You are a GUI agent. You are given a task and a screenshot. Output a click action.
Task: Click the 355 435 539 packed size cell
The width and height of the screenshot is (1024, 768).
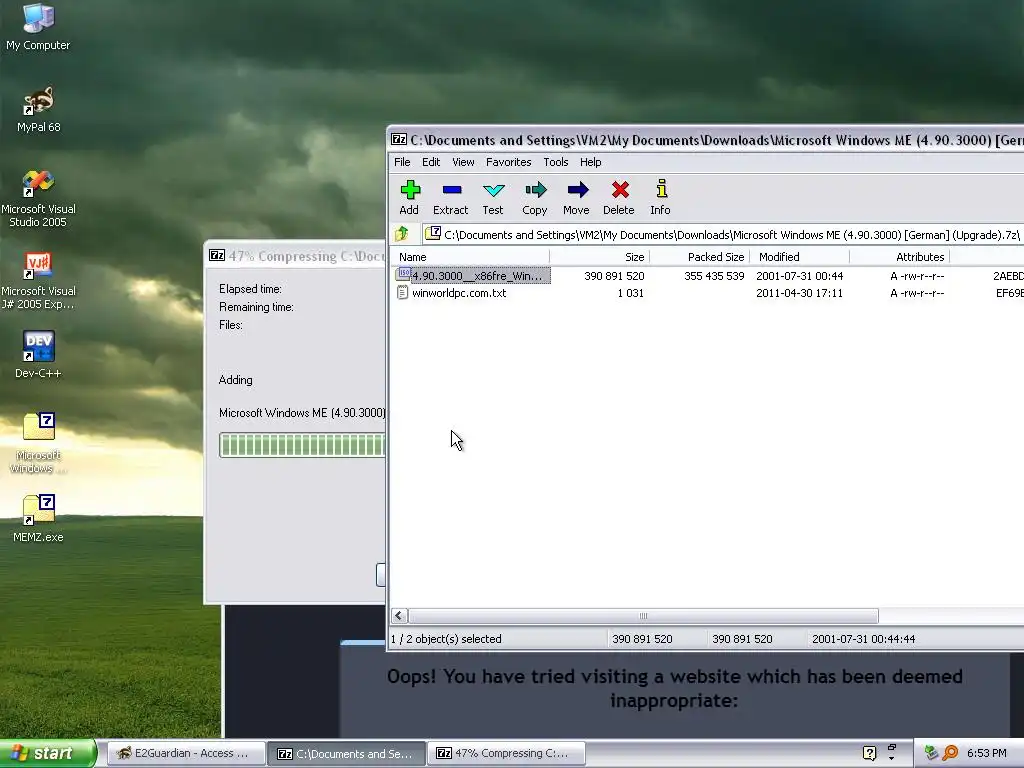pyautogui.click(x=714, y=276)
